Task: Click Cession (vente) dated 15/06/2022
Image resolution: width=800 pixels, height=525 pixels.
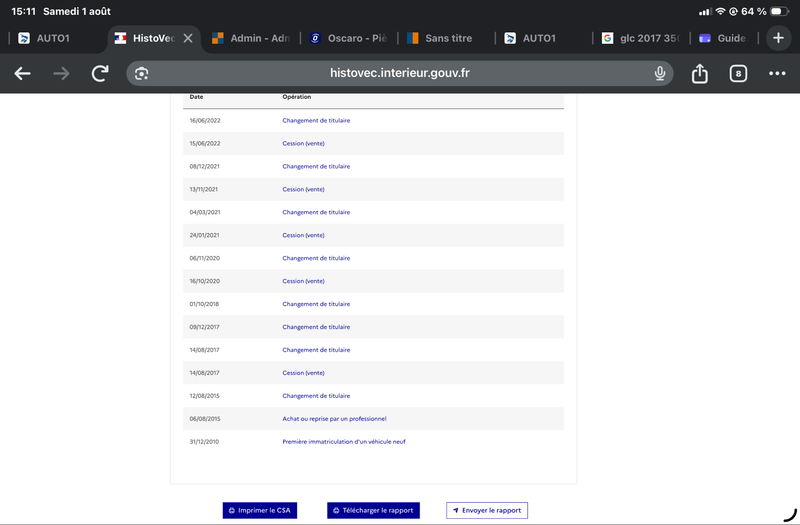Action: pyautogui.click(x=304, y=143)
